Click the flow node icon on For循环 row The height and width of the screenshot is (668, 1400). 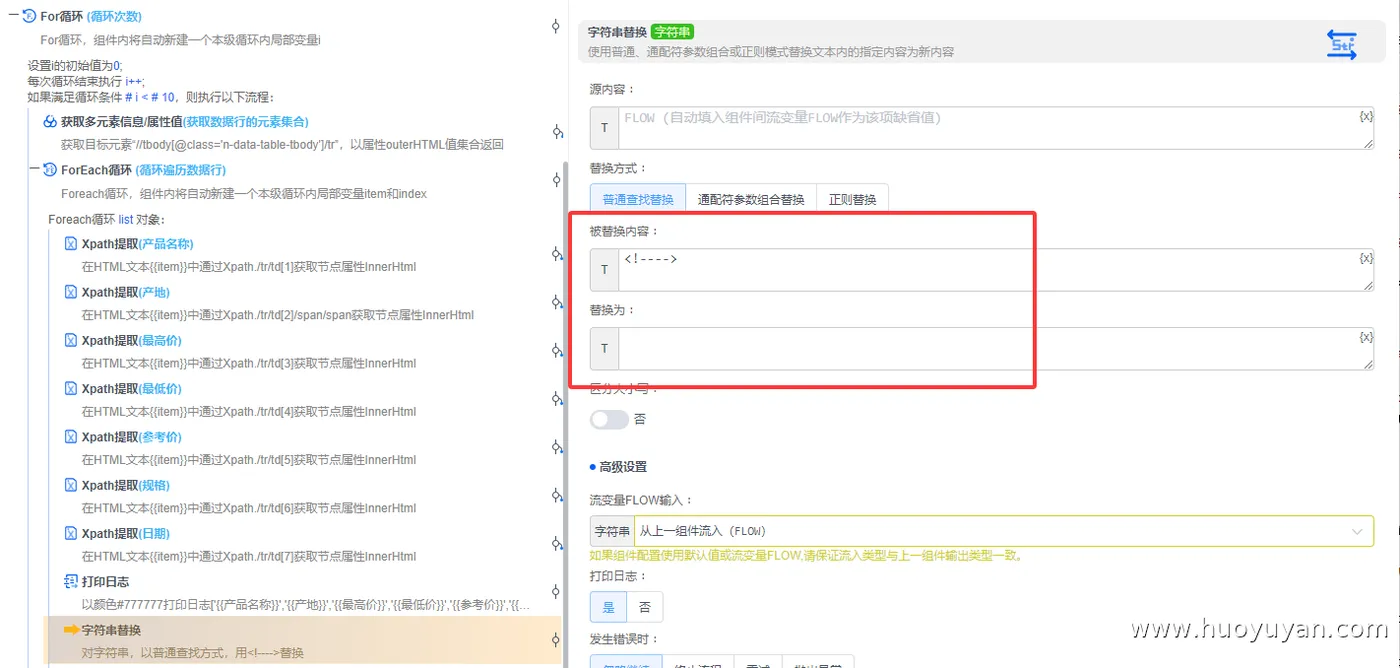click(x=556, y=27)
